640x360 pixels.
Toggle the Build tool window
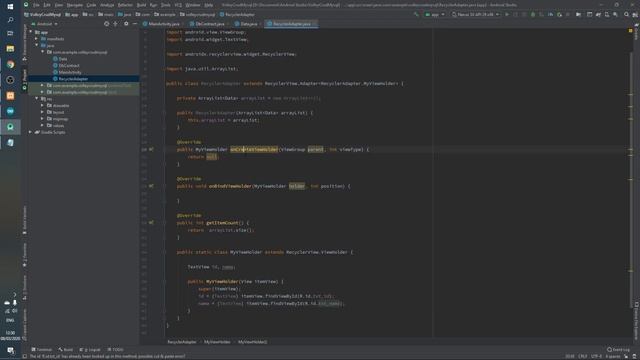[x=66, y=350]
